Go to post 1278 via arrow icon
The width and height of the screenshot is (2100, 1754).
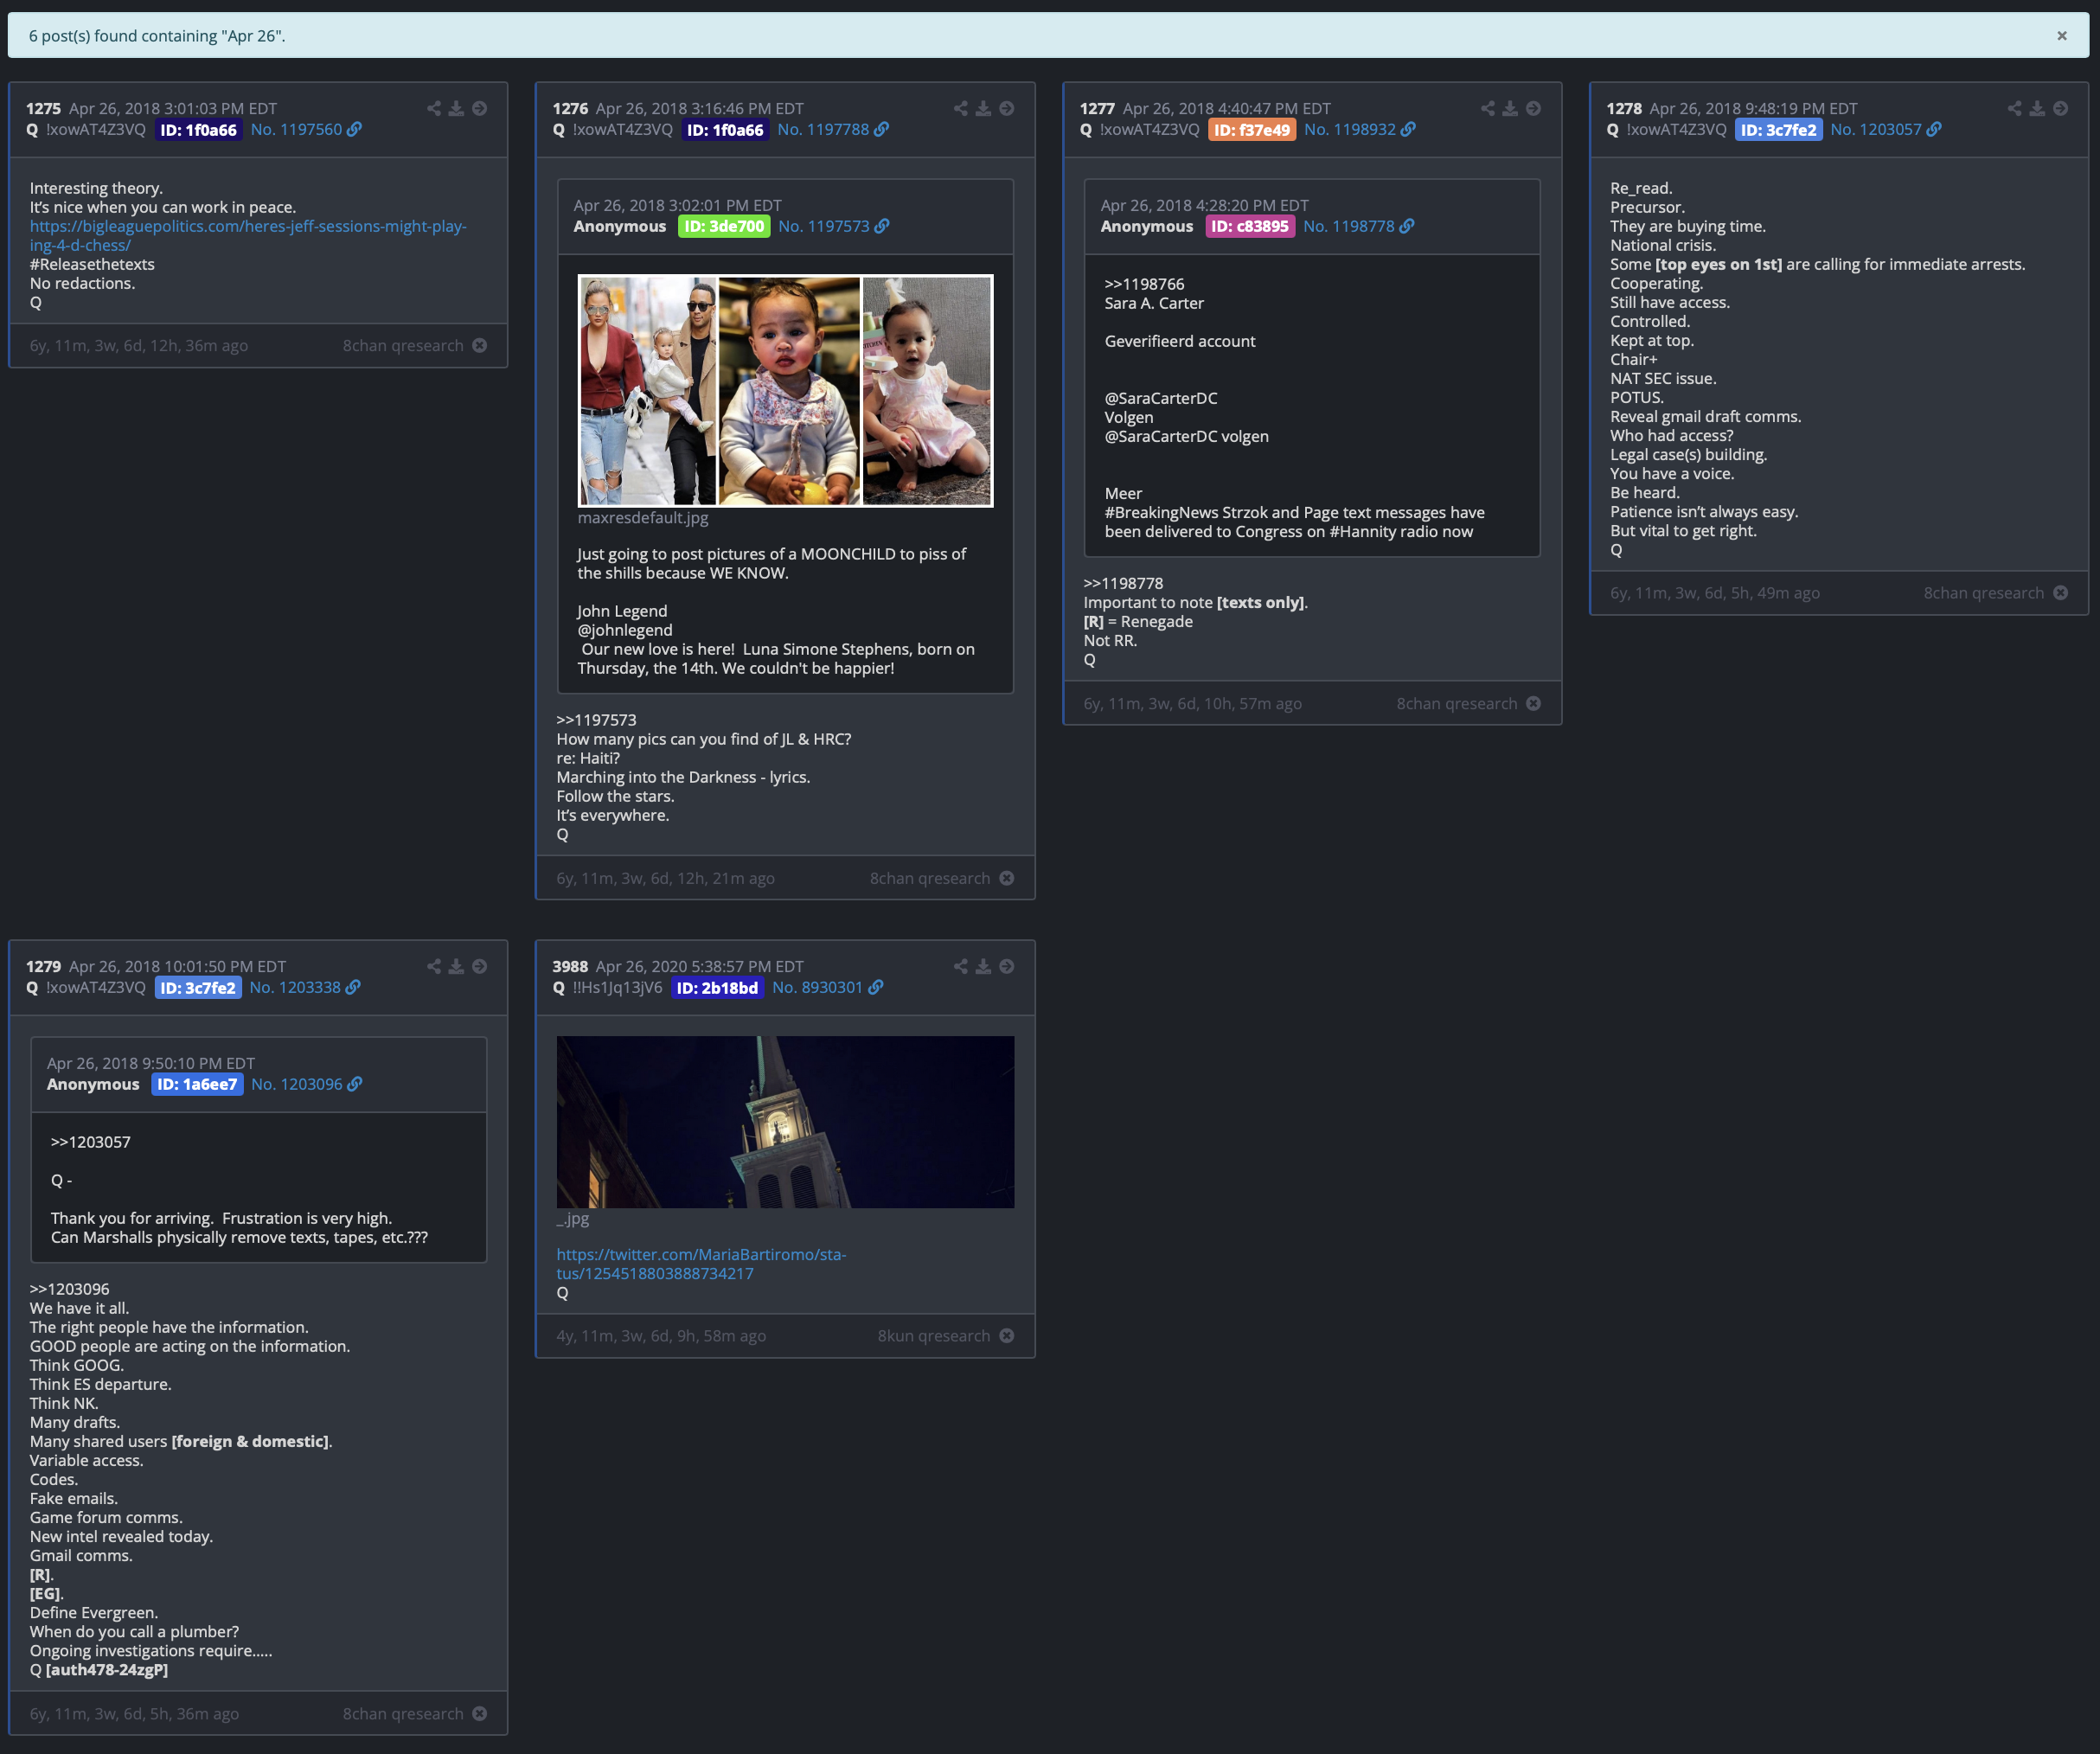pyautogui.click(x=2061, y=108)
